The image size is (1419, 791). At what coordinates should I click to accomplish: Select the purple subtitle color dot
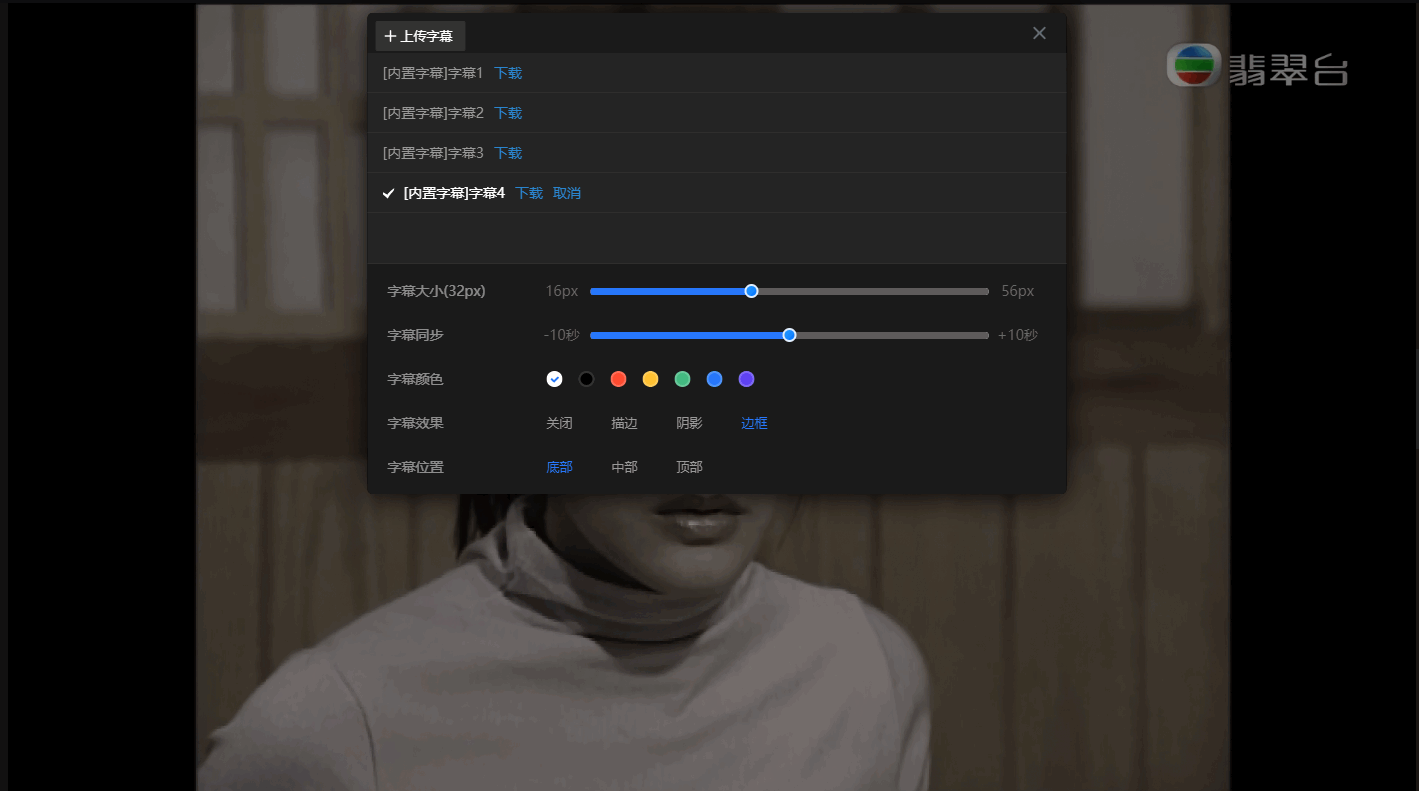(746, 379)
